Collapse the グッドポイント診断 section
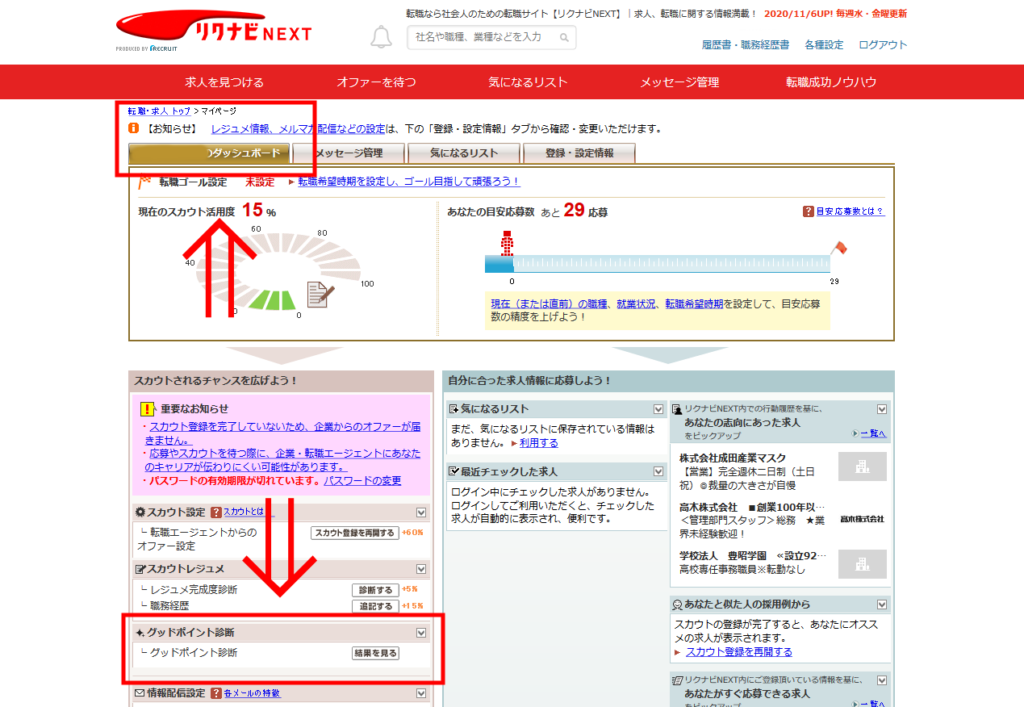 [x=421, y=633]
